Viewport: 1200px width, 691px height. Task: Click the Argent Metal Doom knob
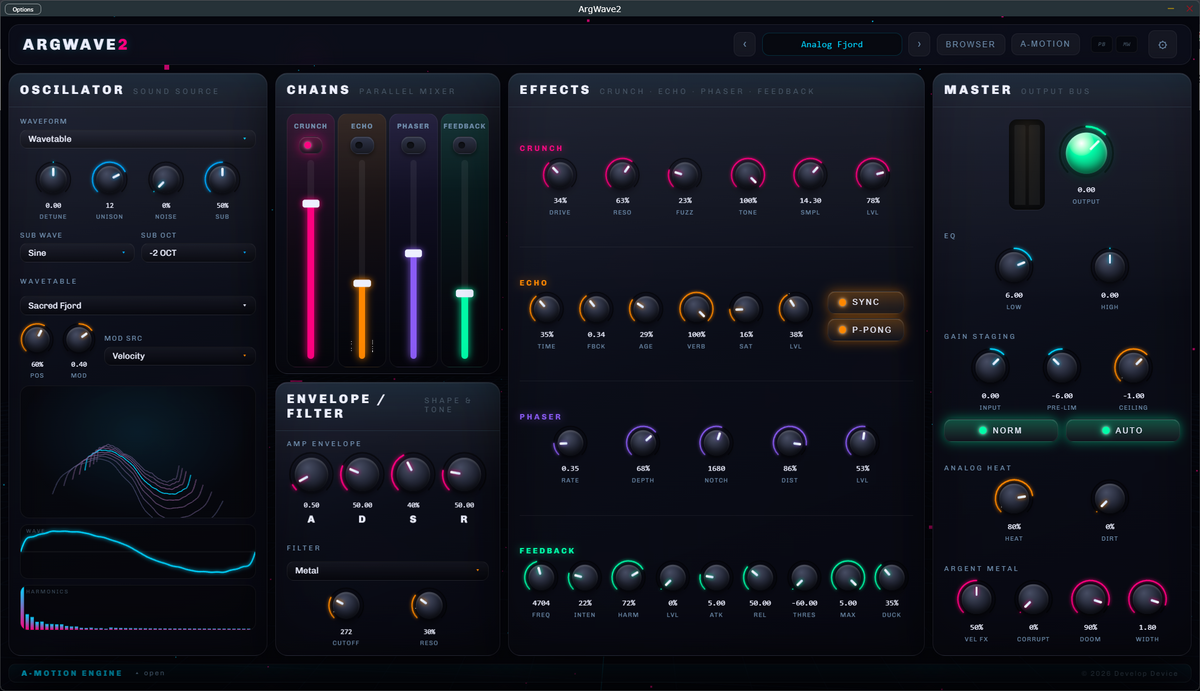[x=1090, y=599]
